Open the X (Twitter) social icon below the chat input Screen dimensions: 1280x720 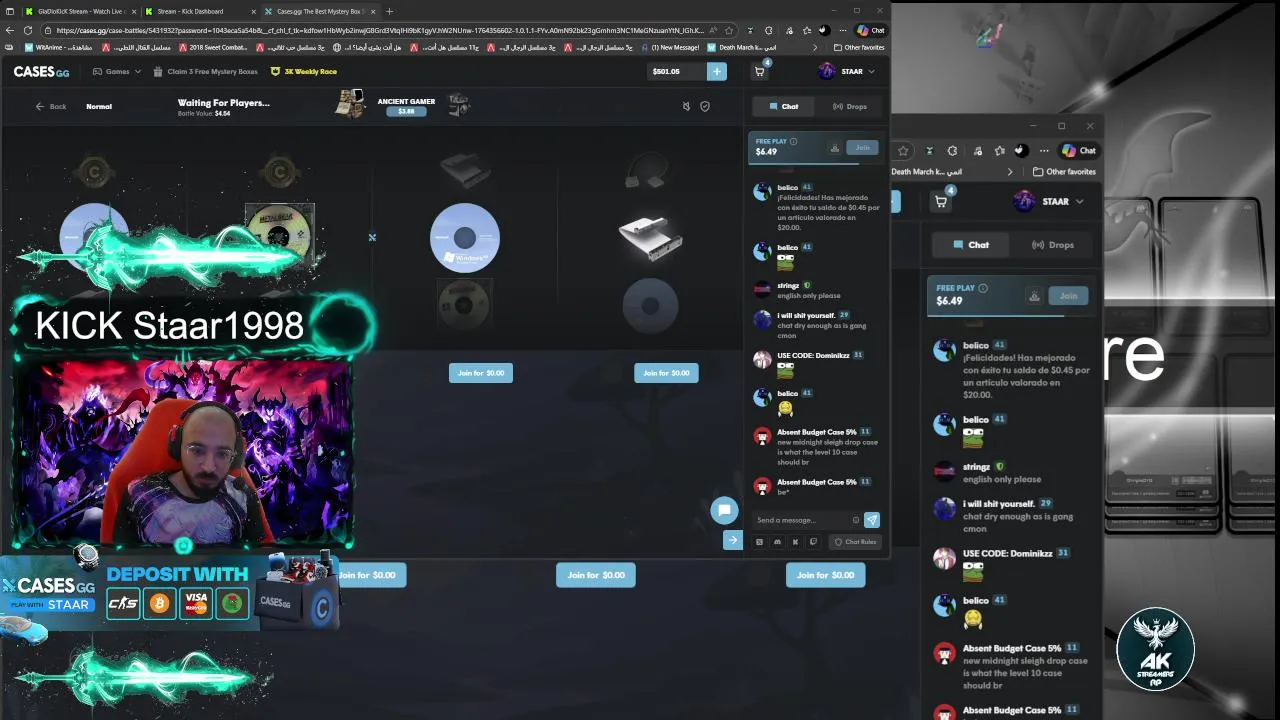[x=759, y=542]
